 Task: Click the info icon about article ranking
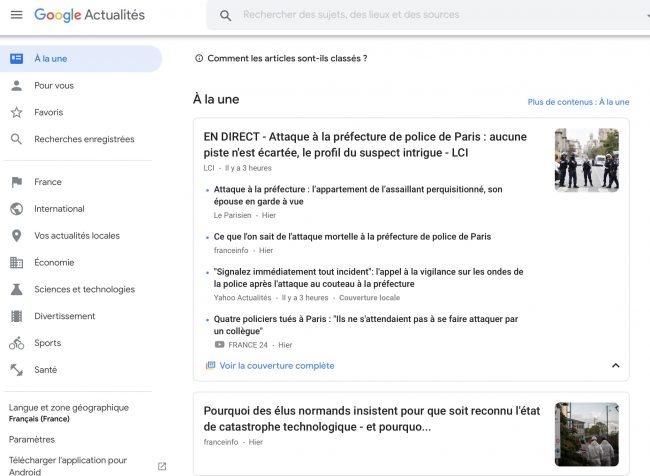(199, 58)
